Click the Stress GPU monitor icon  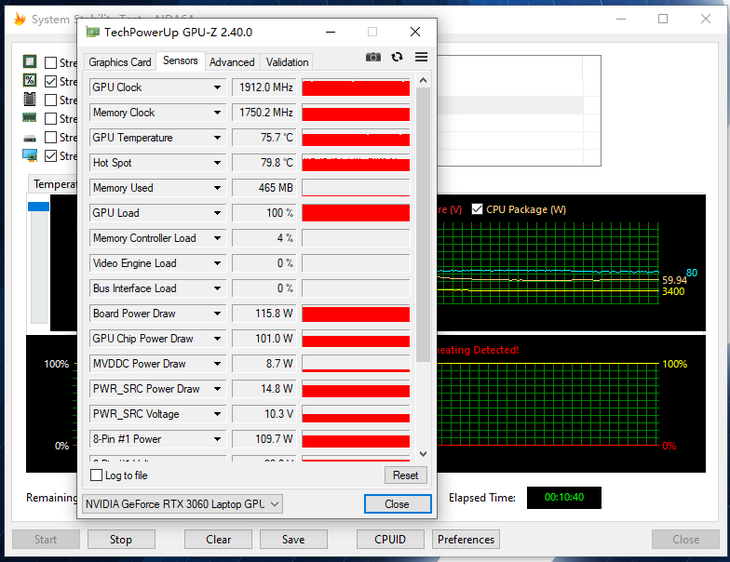[x=30, y=156]
